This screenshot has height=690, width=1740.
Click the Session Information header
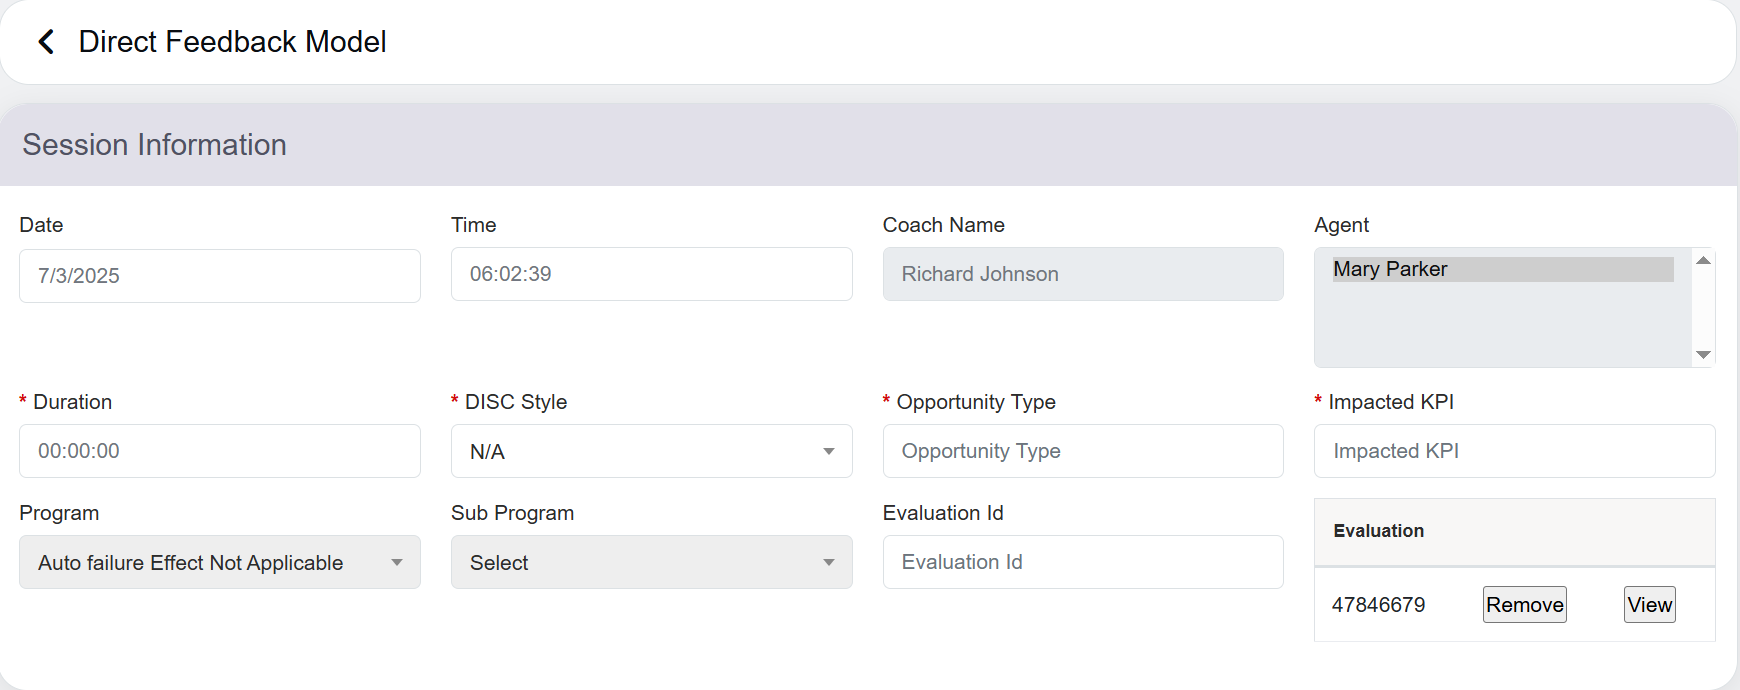(x=155, y=145)
